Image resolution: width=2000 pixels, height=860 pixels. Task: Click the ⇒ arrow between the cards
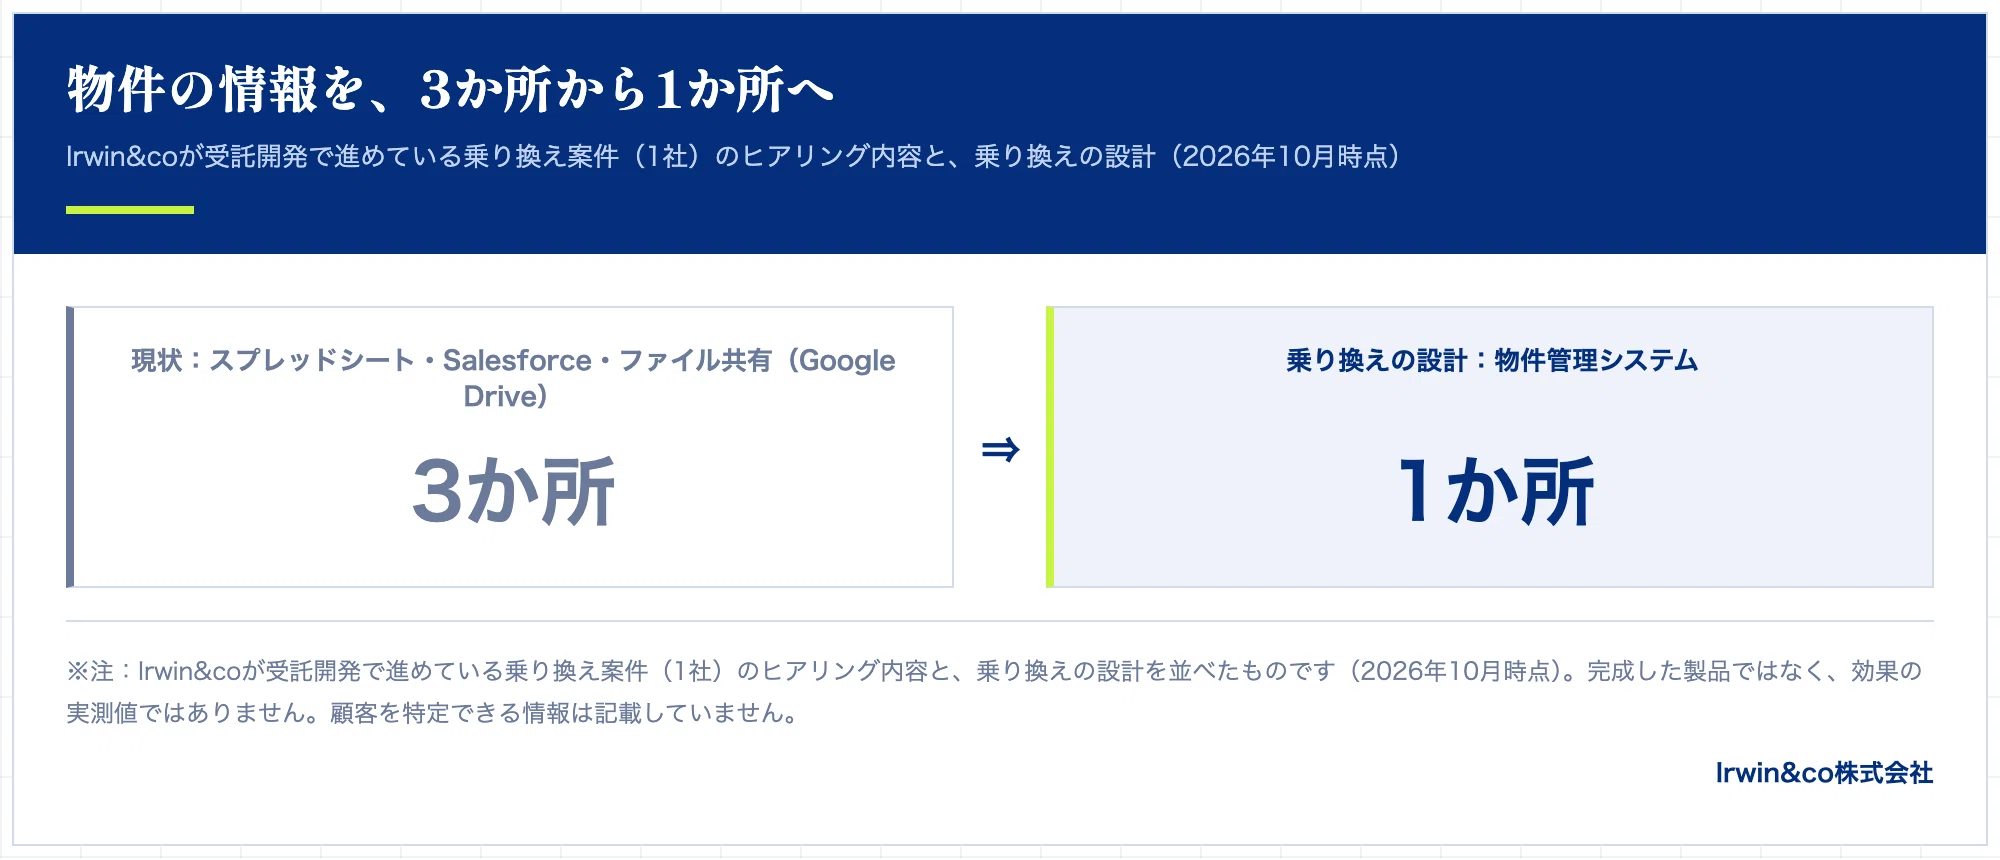1000,449
